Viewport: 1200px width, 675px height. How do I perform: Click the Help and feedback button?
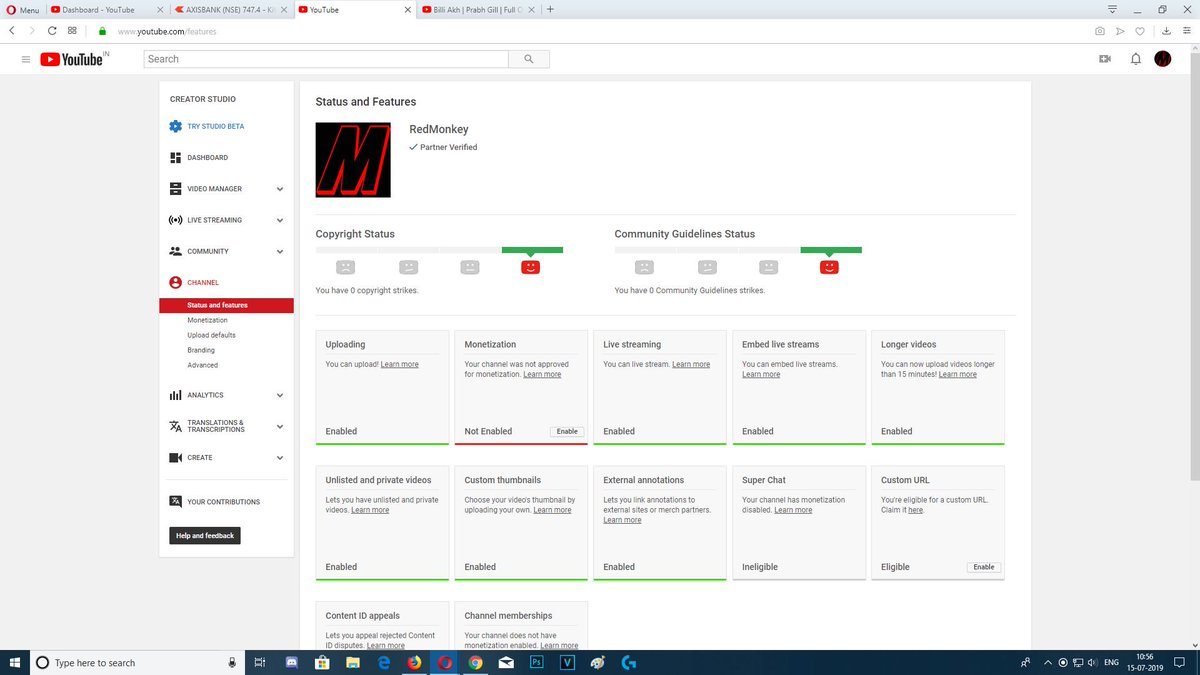(205, 536)
